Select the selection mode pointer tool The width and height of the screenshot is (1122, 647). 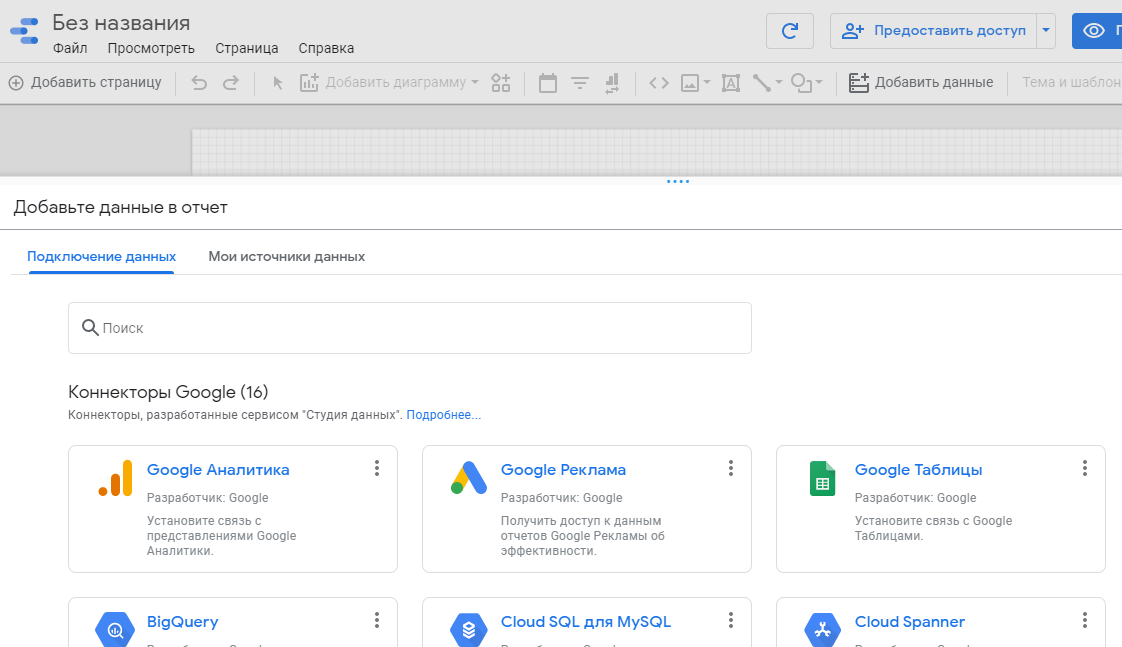point(278,83)
